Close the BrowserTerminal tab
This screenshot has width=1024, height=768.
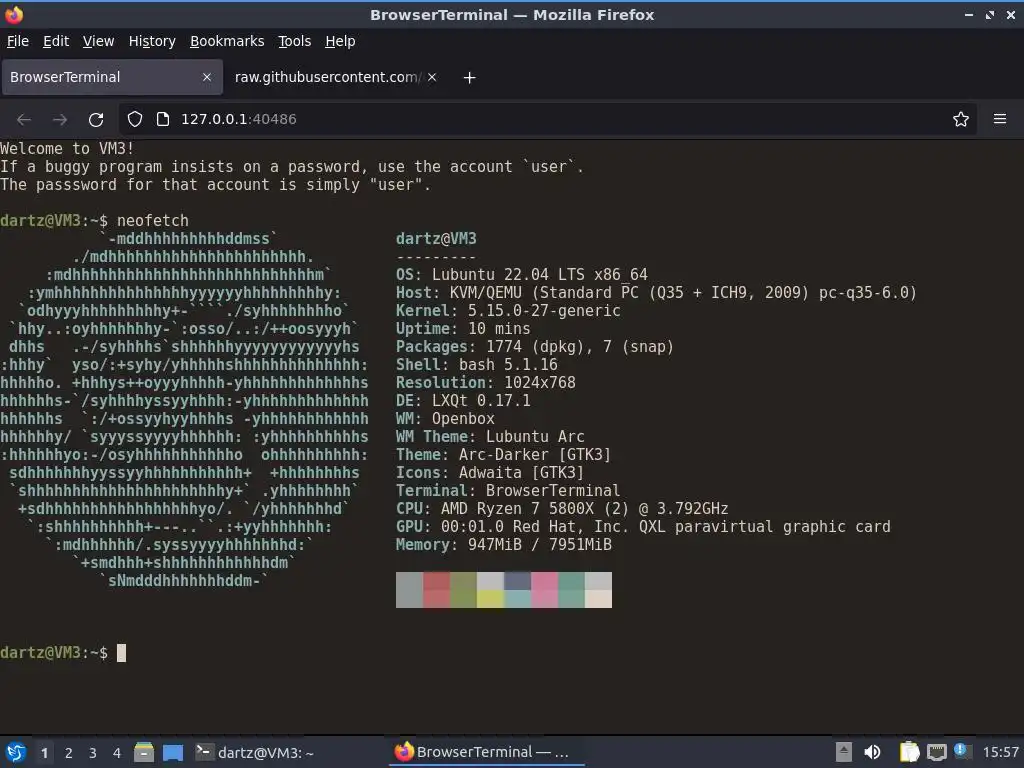point(207,77)
